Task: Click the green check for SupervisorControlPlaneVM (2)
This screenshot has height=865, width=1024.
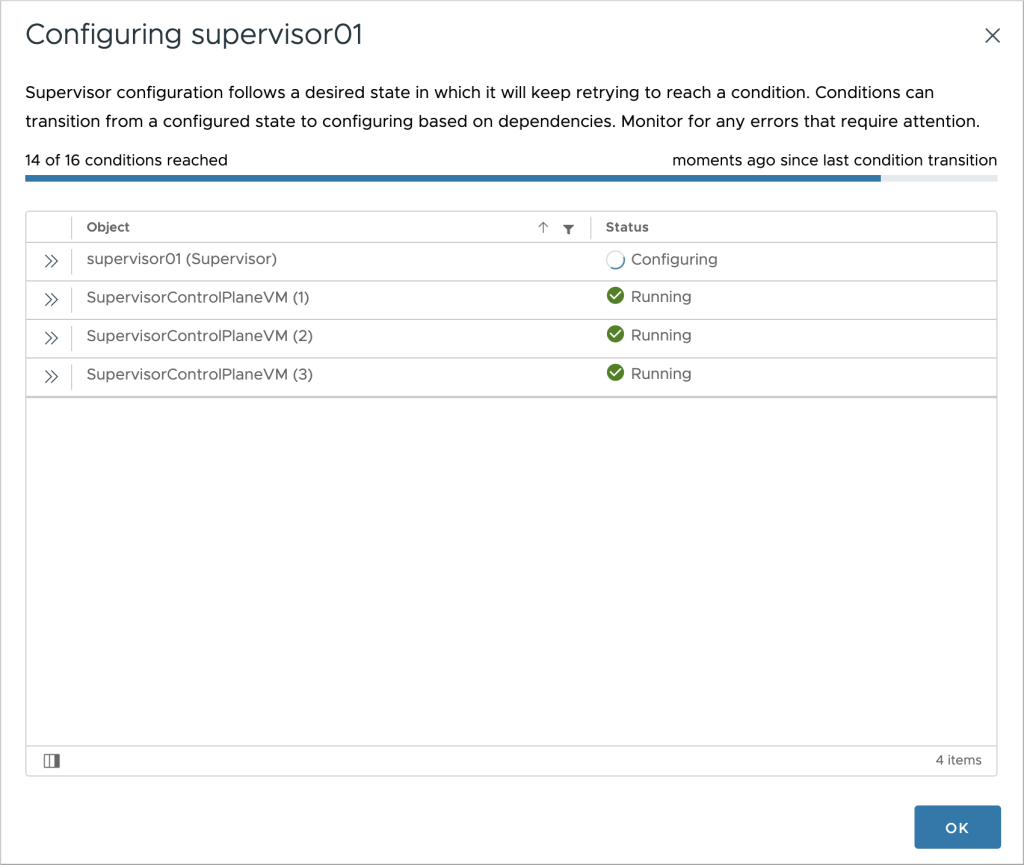Action: [615, 334]
